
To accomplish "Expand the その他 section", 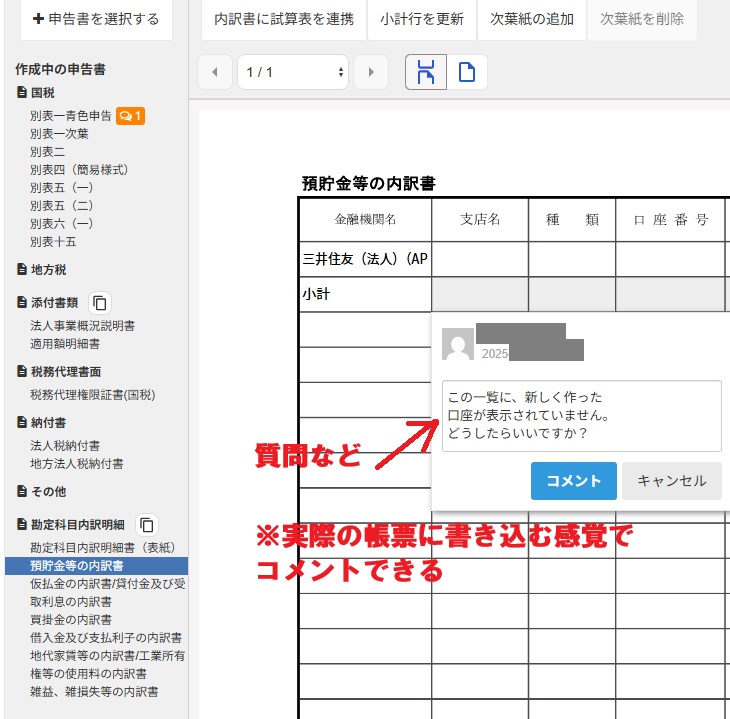I will point(49,491).
